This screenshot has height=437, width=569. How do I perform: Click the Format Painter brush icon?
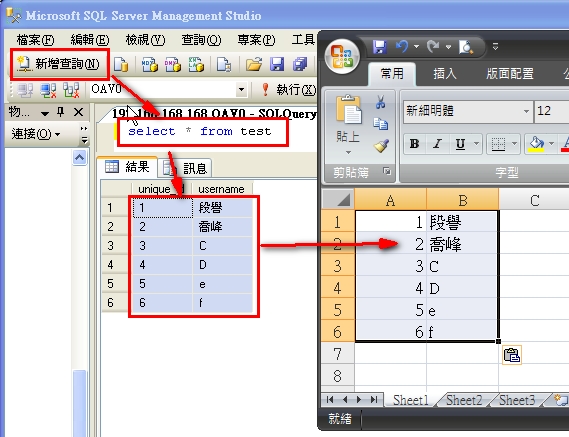[x=381, y=146]
